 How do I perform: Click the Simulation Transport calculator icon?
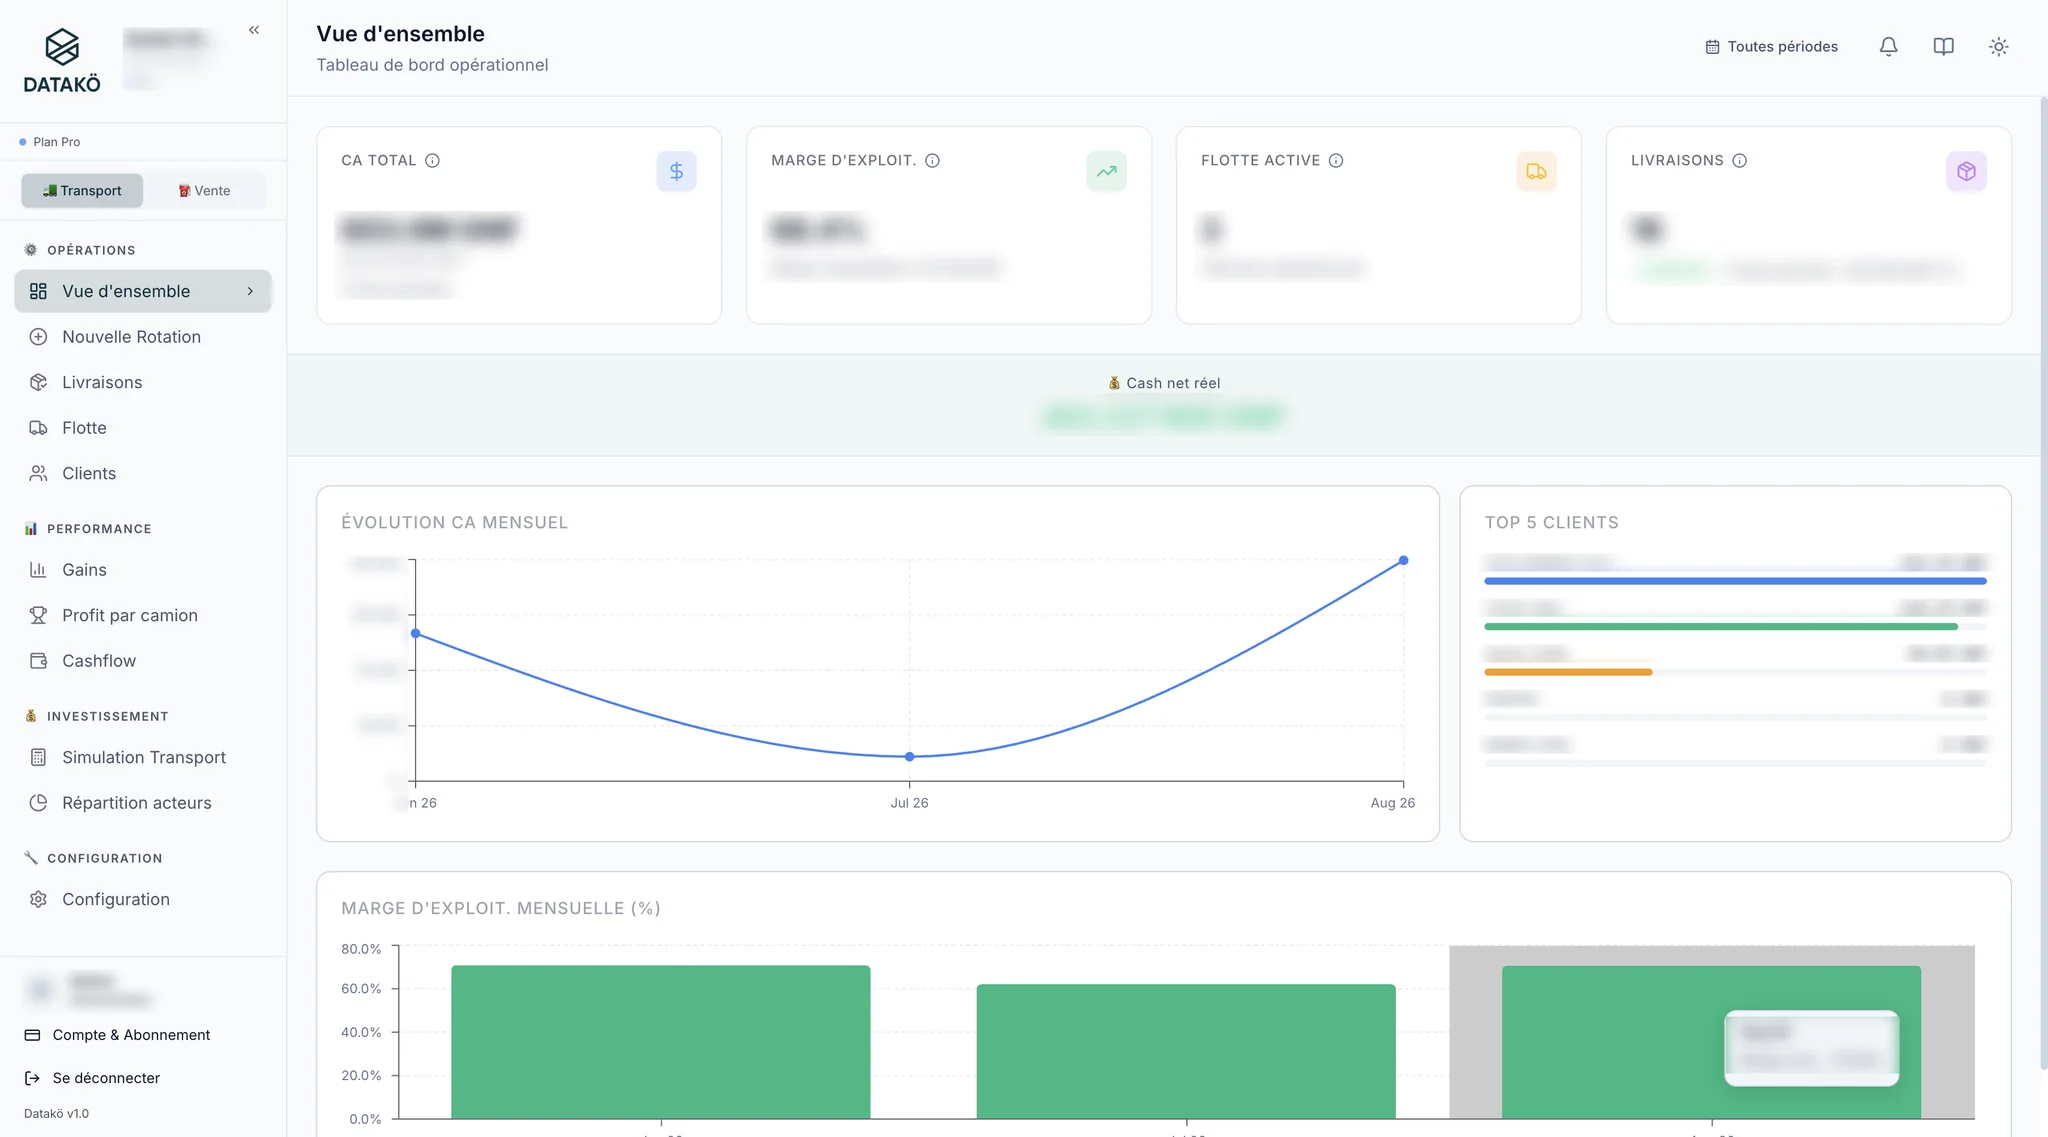(38, 757)
